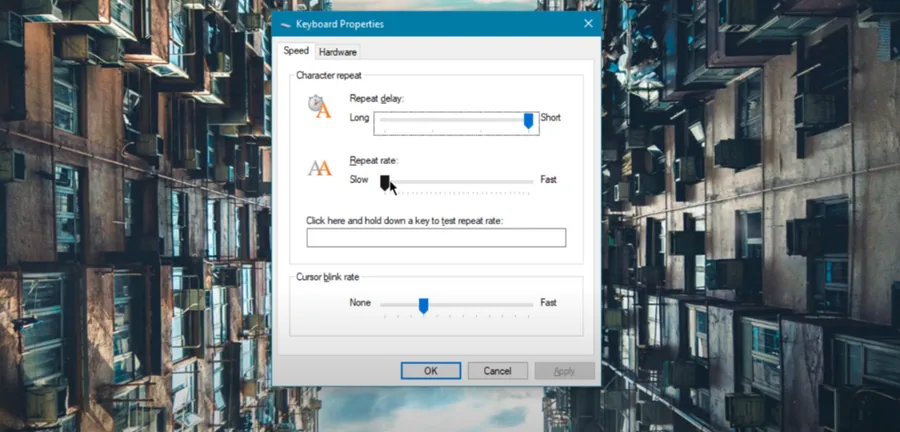Click the Keyboard Properties title bar text
The height and width of the screenshot is (432, 900).
click(340, 24)
